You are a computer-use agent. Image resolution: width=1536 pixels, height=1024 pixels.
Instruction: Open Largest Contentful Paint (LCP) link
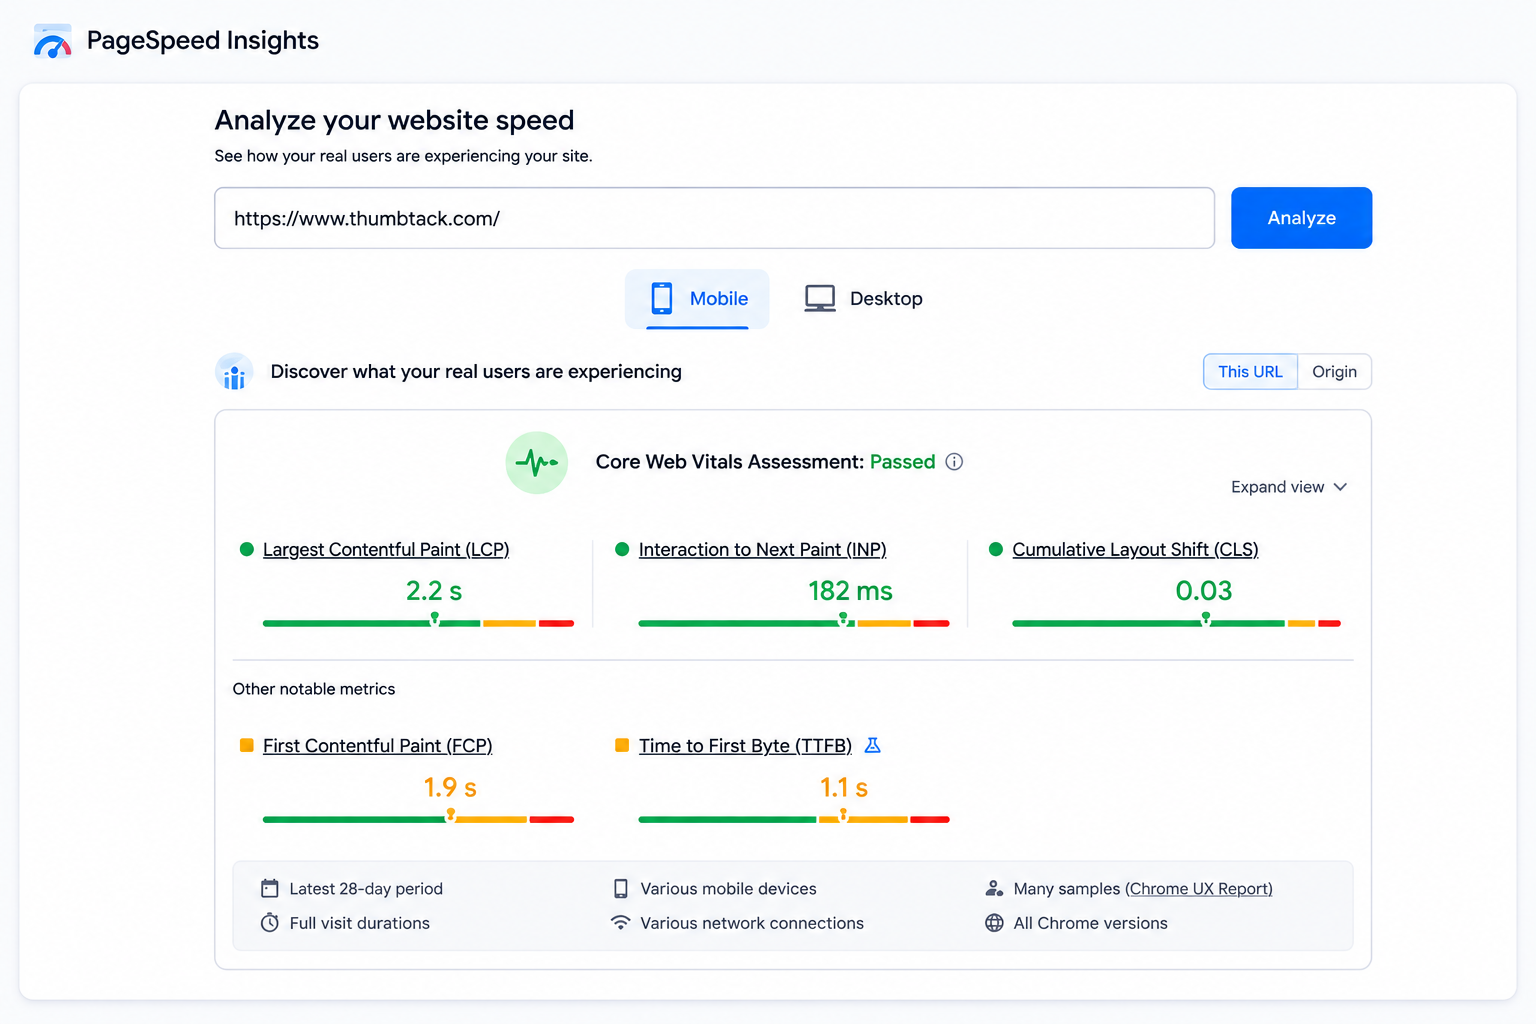386,550
